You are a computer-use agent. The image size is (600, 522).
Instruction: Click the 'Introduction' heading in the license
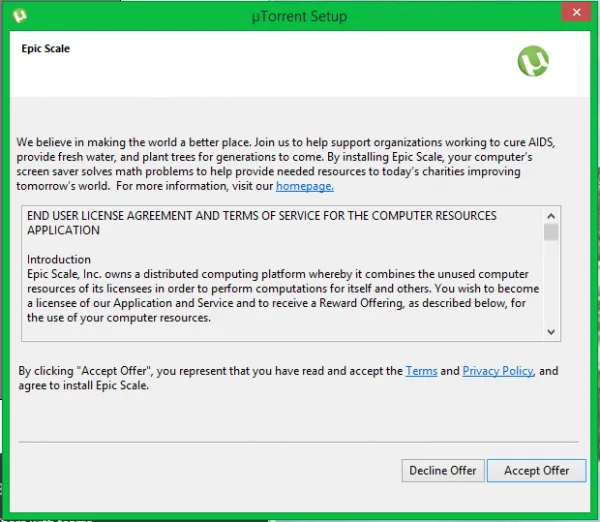[59, 259]
